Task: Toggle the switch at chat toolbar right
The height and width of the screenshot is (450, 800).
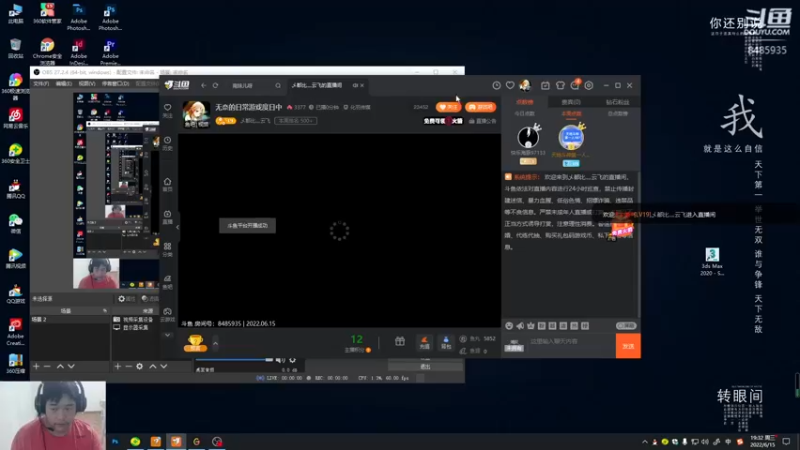Action: click(626, 326)
